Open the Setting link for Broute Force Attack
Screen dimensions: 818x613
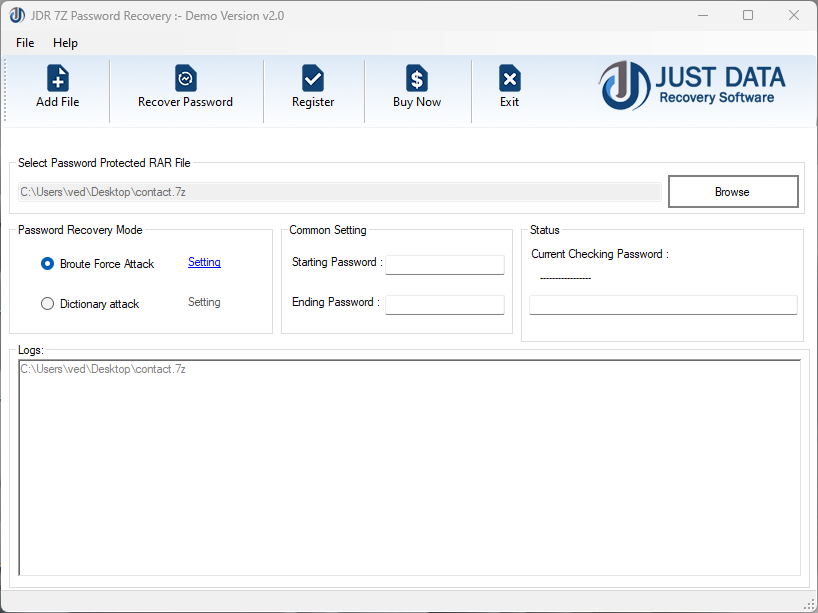[x=204, y=262]
